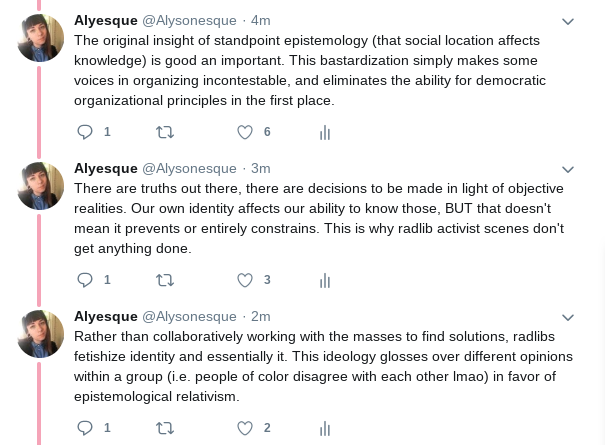
Task: Open the dropdown chevron on the 2m tweet
Action: 568,317
